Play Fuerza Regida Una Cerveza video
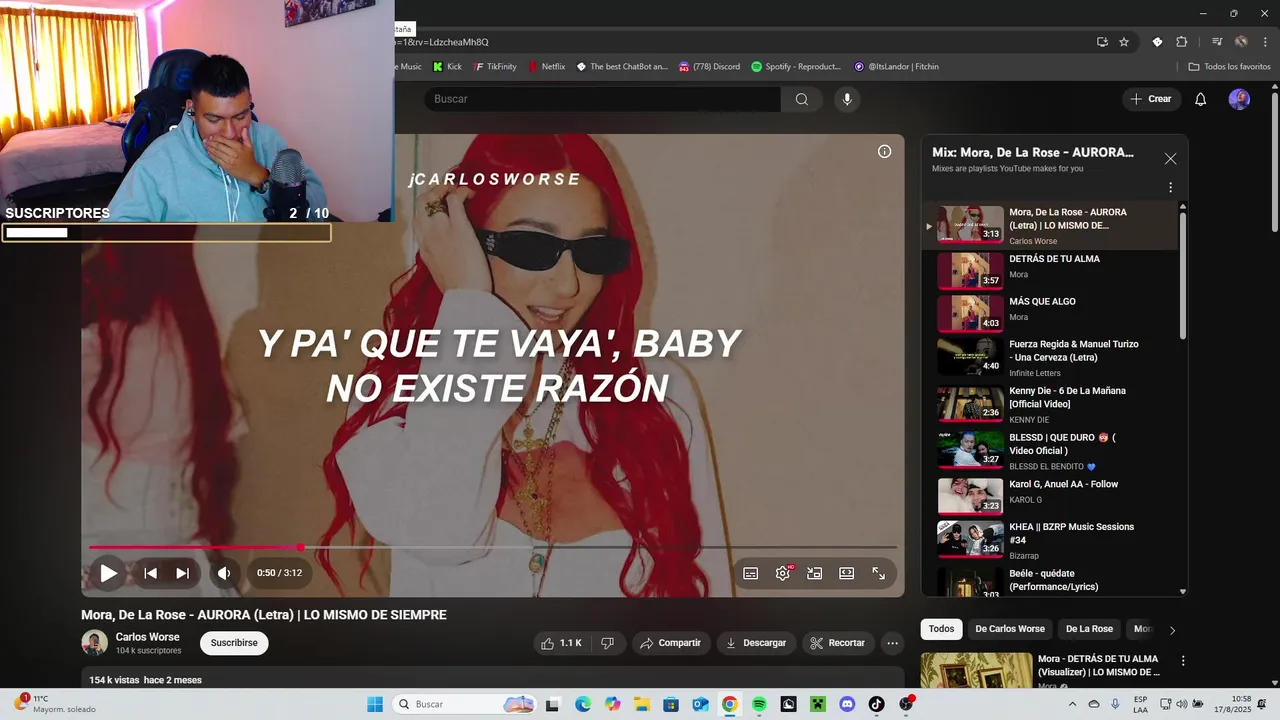The image size is (1280, 720). point(1048,357)
